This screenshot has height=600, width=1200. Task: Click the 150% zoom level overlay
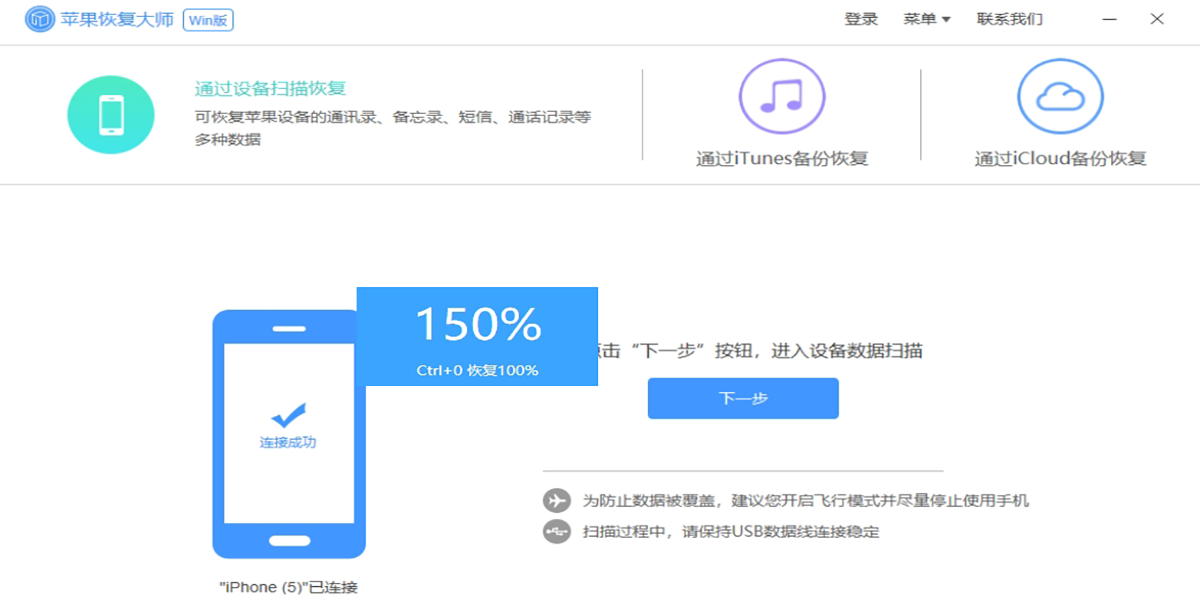coord(477,324)
